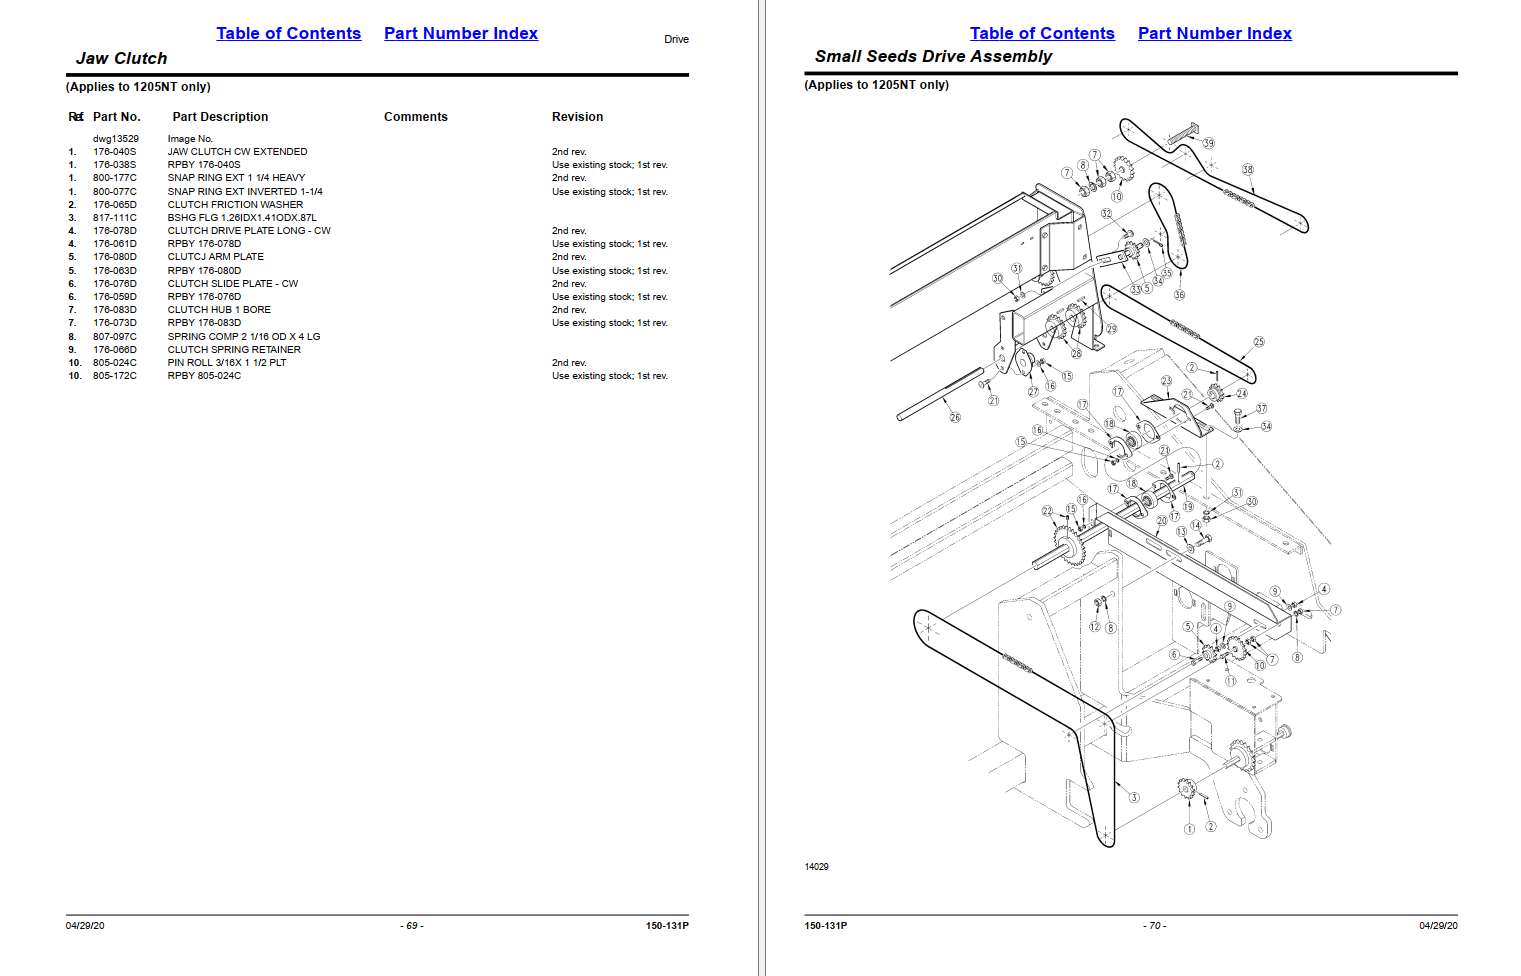
Task: Click callout 3 on the lower chain
Action: (1134, 797)
